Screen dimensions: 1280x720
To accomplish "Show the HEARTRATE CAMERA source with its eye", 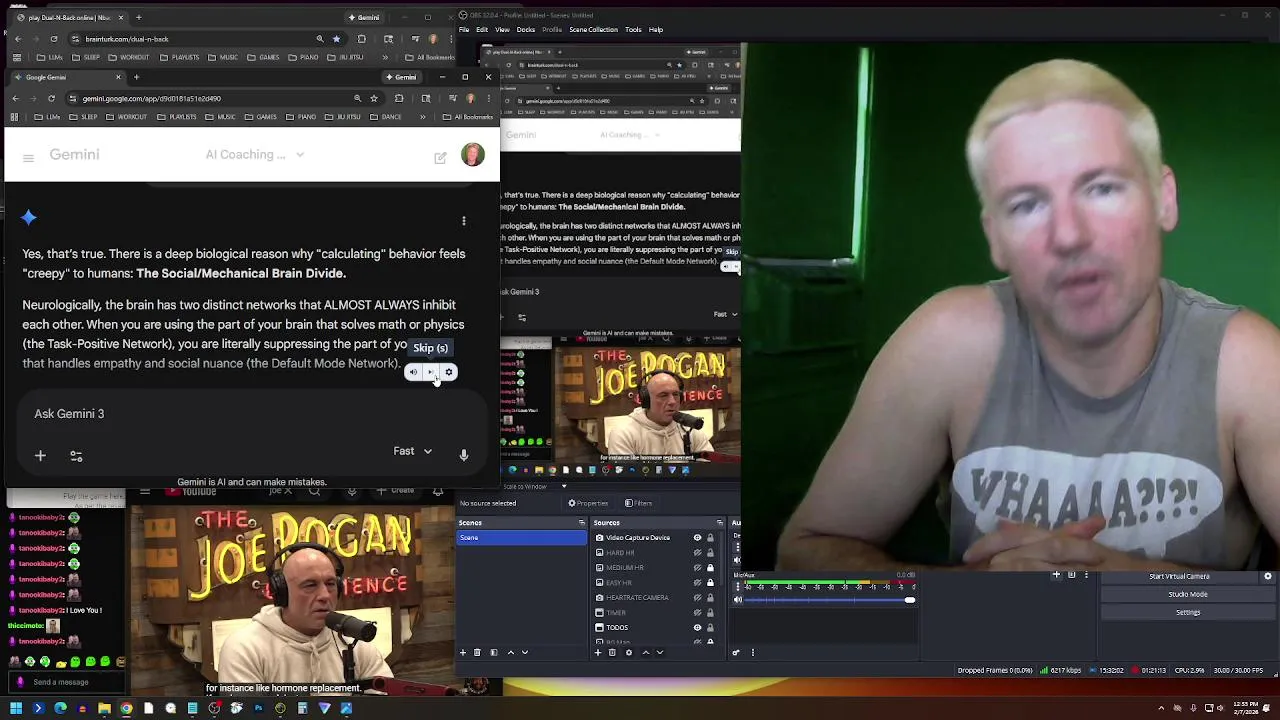I will 697,598.
